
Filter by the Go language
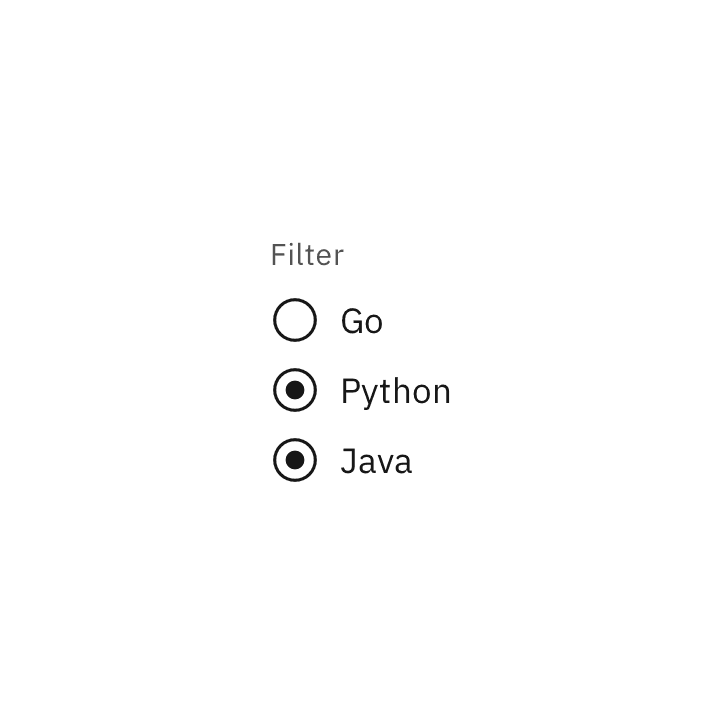tap(295, 321)
